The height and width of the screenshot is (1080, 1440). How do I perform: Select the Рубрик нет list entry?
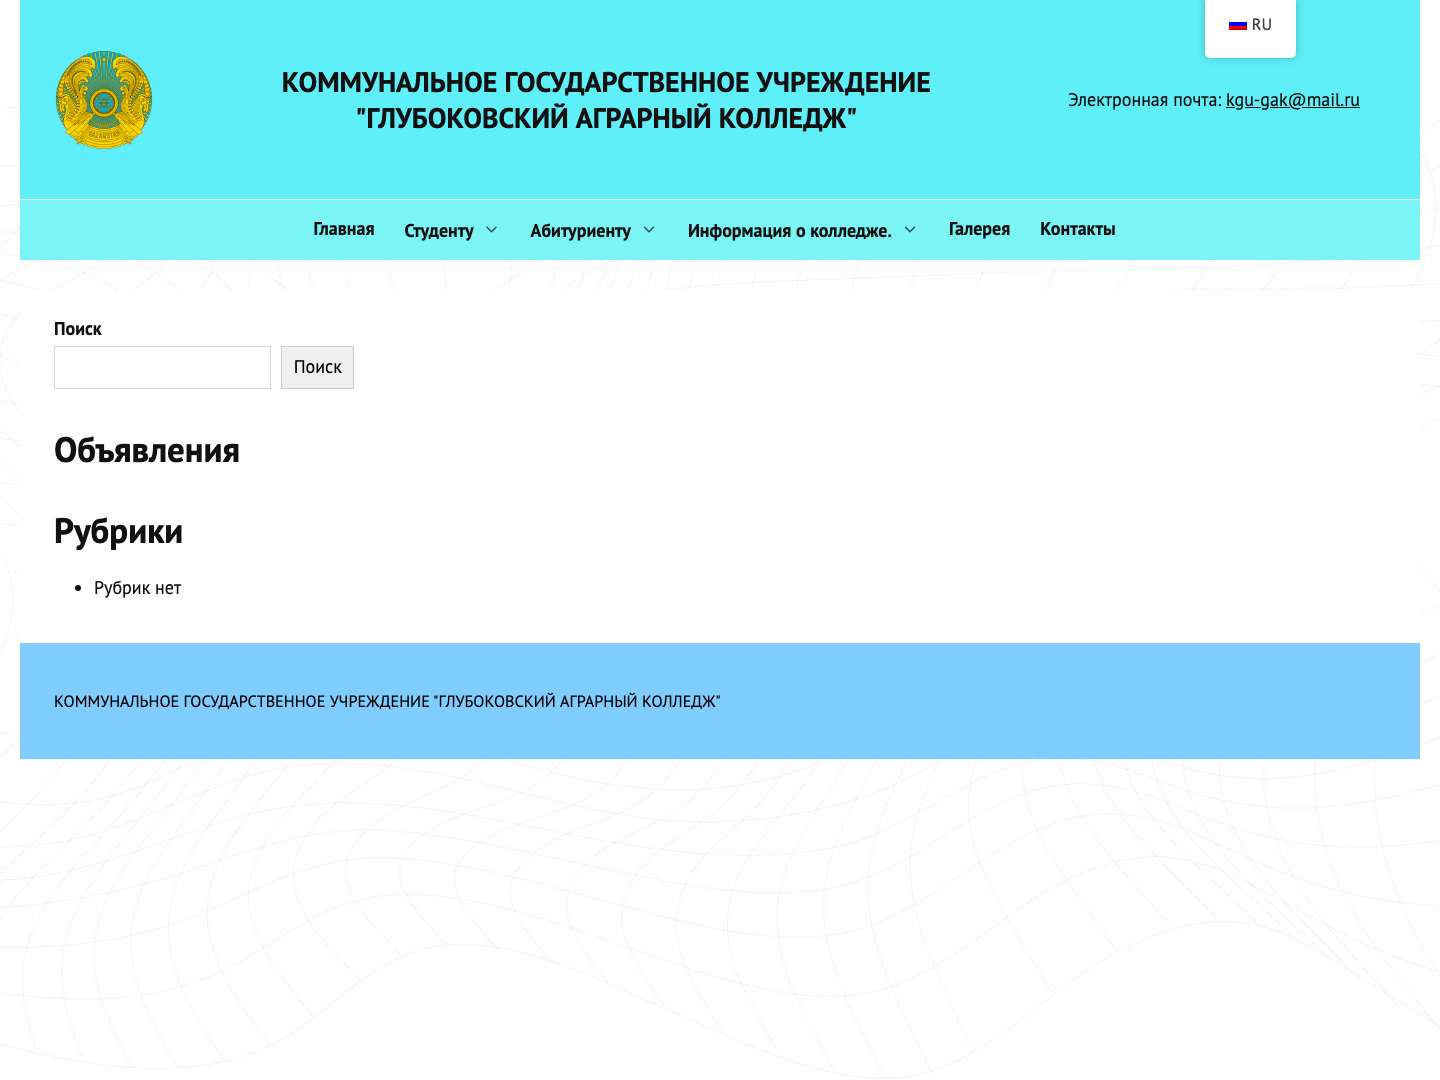[x=137, y=588]
